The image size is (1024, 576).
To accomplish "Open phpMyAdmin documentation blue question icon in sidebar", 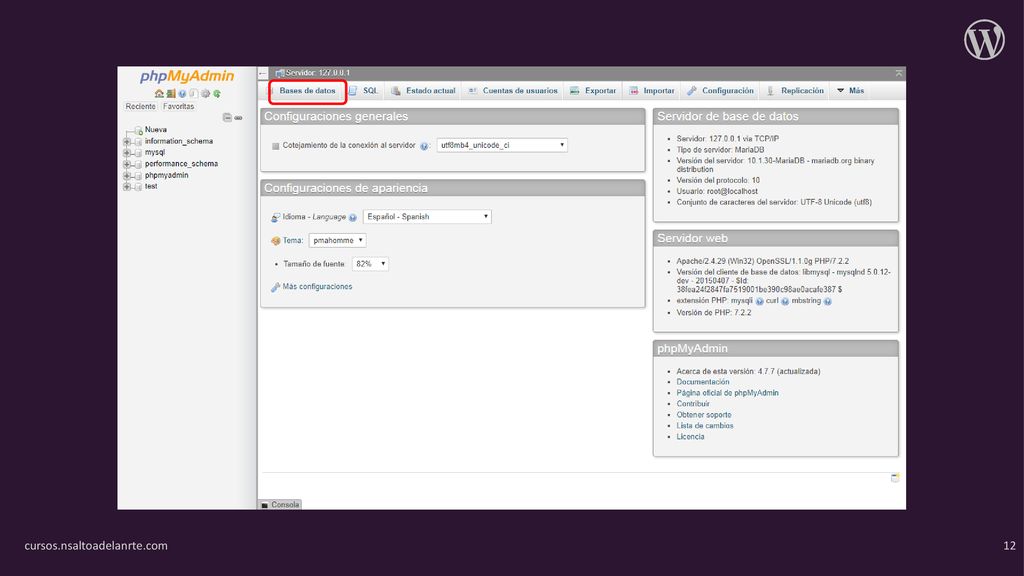I will (x=182, y=93).
